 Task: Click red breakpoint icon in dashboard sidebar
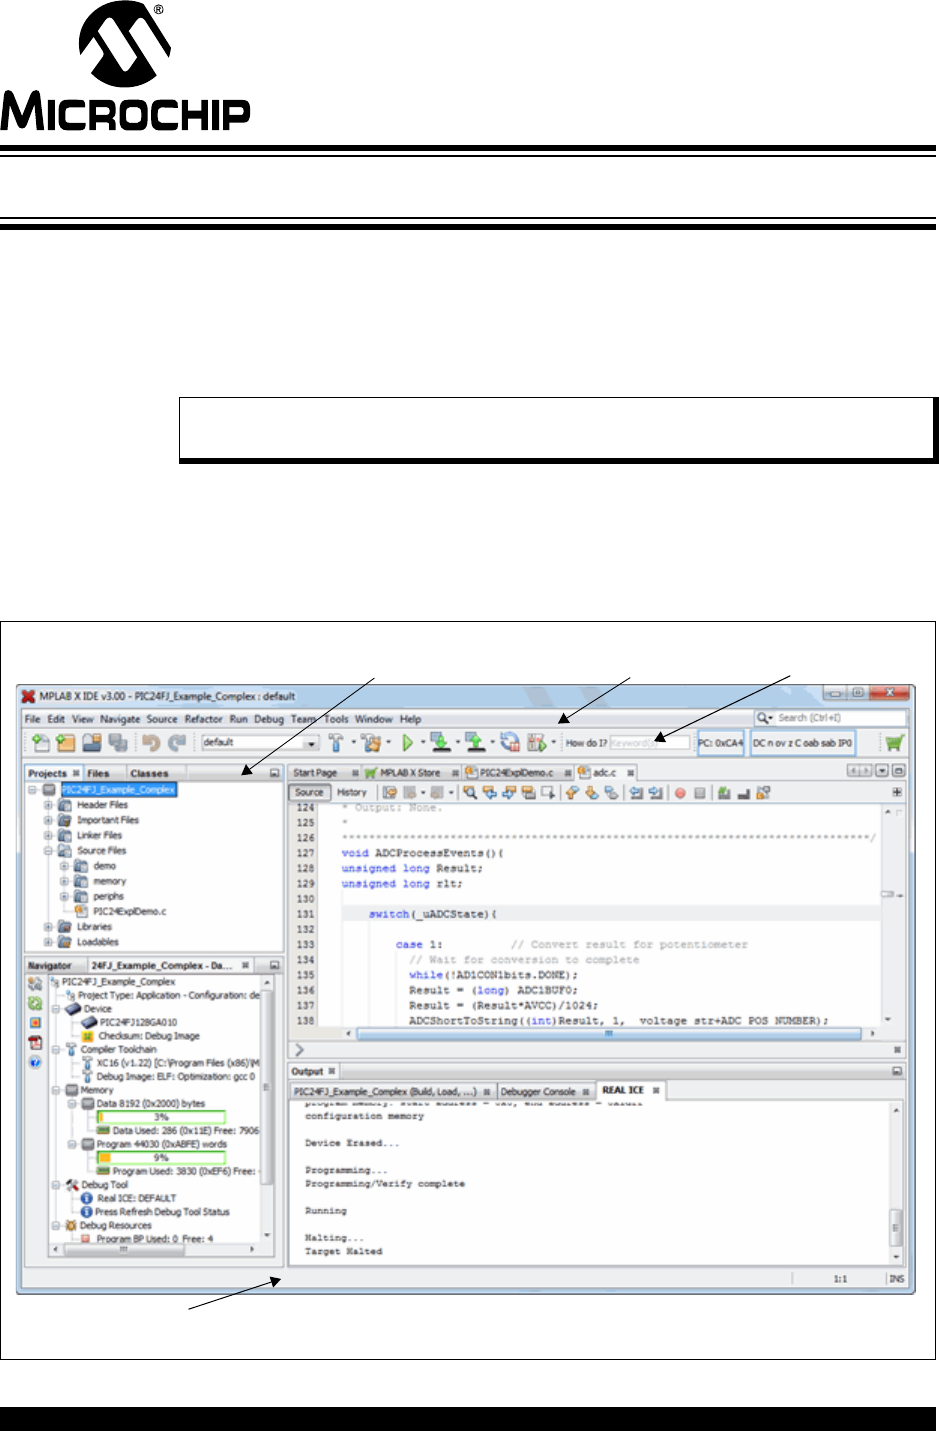(x=35, y=1023)
